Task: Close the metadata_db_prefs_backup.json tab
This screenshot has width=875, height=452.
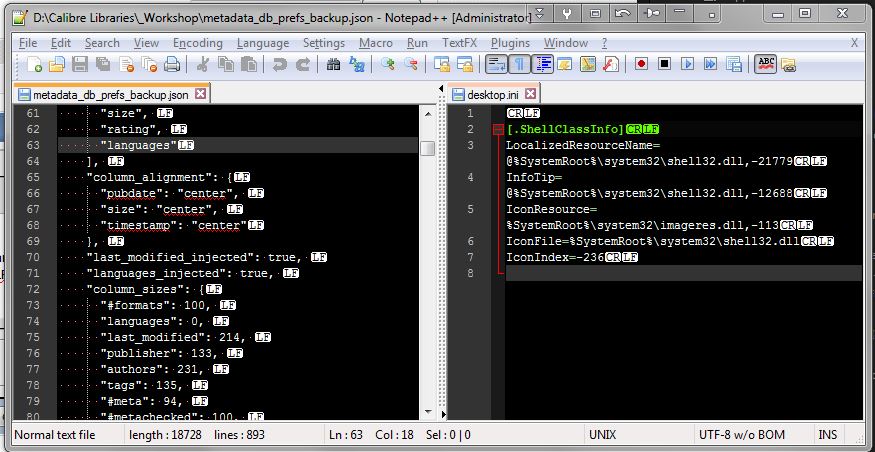Action: [200, 94]
